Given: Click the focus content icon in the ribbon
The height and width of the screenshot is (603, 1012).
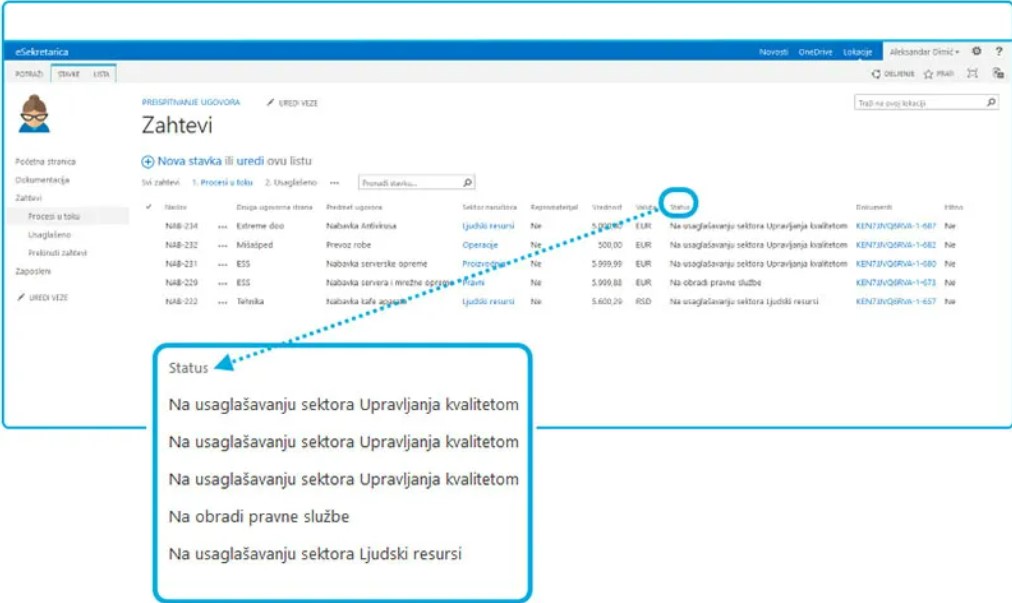Looking at the screenshot, I should coord(973,73).
